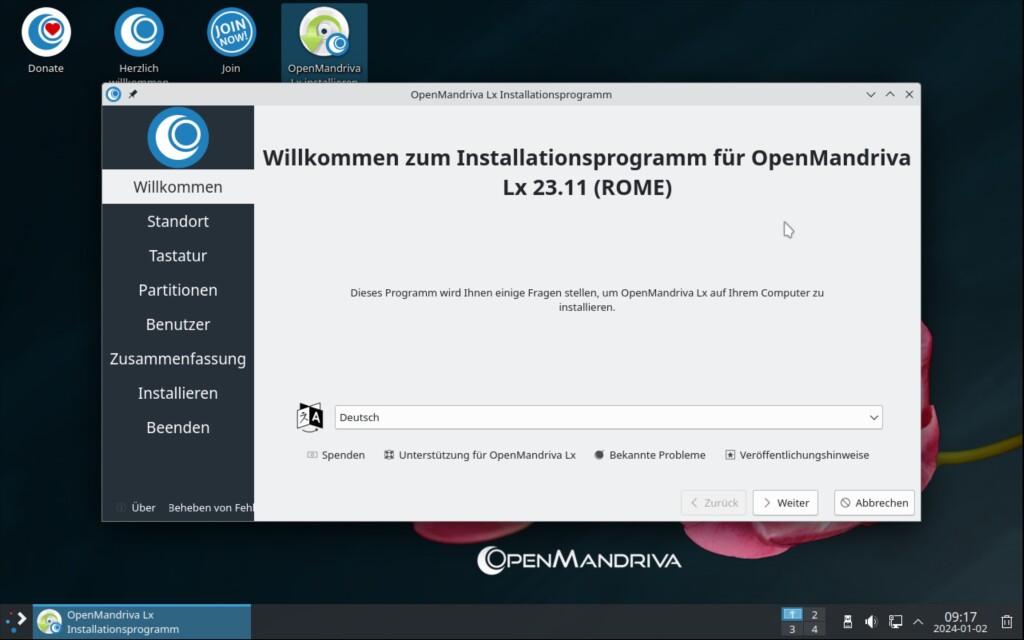Viewport: 1024px width, 640px height.
Task: Open the network connections tray icon
Action: (x=895, y=622)
